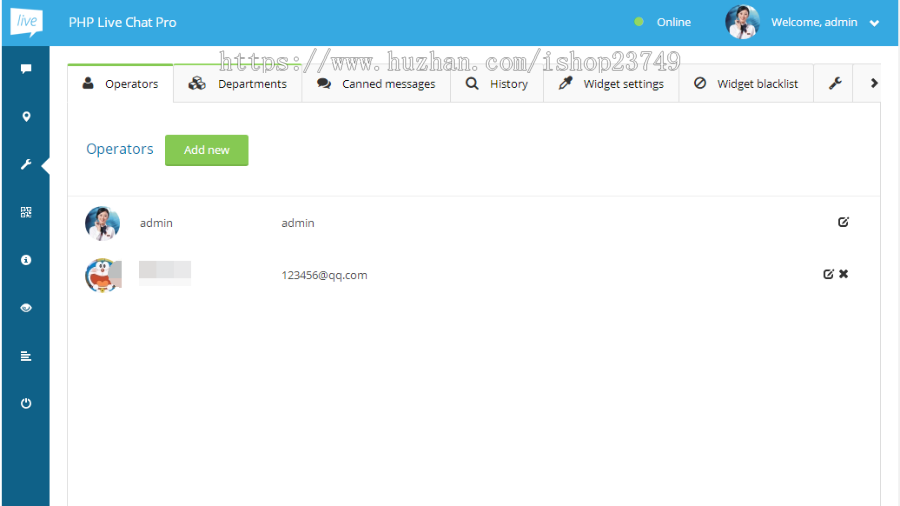Open the History tab

pos(497,84)
